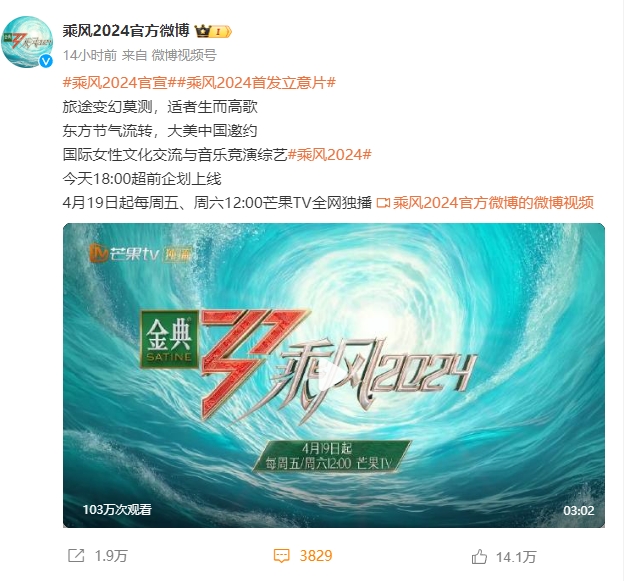Click the repost count 1.9万
Screen dimensions: 624x581
111,556
